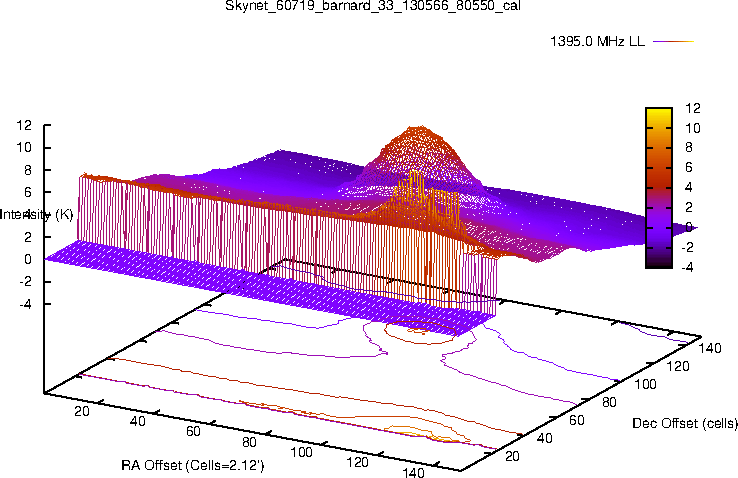Click the color bar gradient scale
The width and height of the screenshot is (738, 478).
pyautogui.click(x=659, y=188)
